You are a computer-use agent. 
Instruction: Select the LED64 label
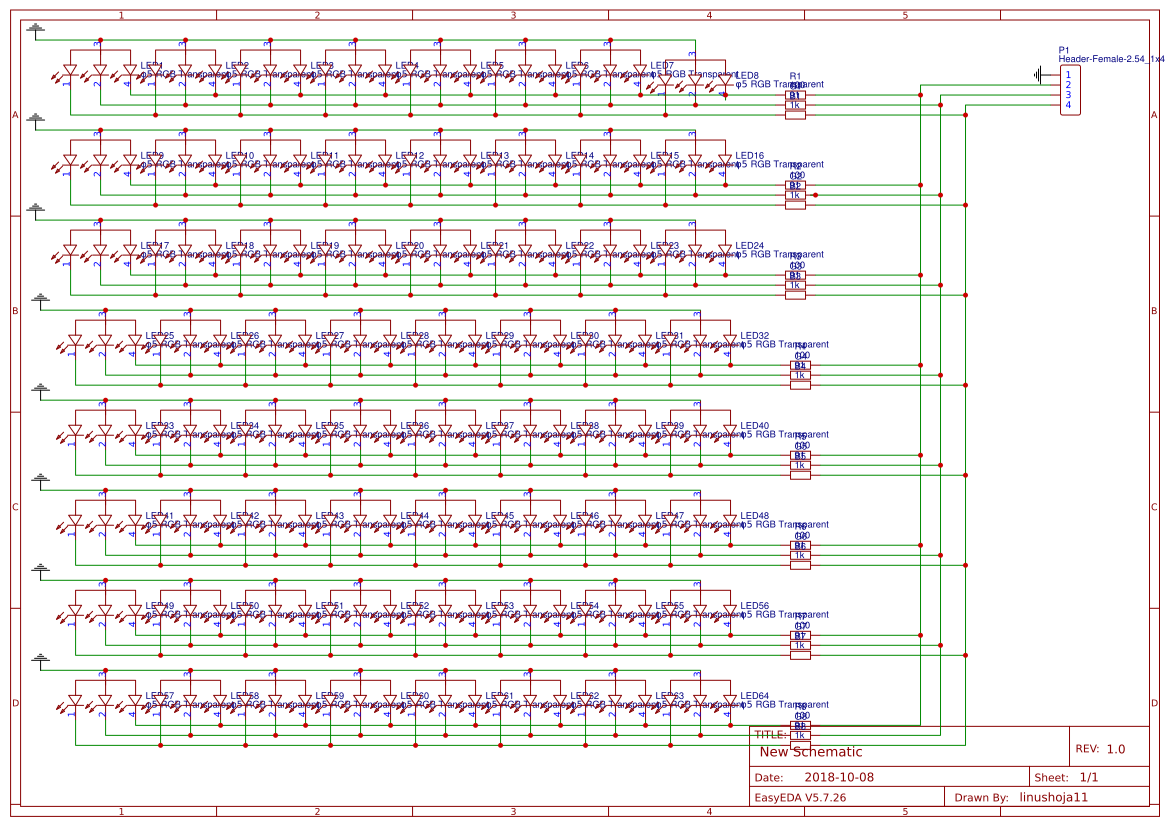point(754,696)
